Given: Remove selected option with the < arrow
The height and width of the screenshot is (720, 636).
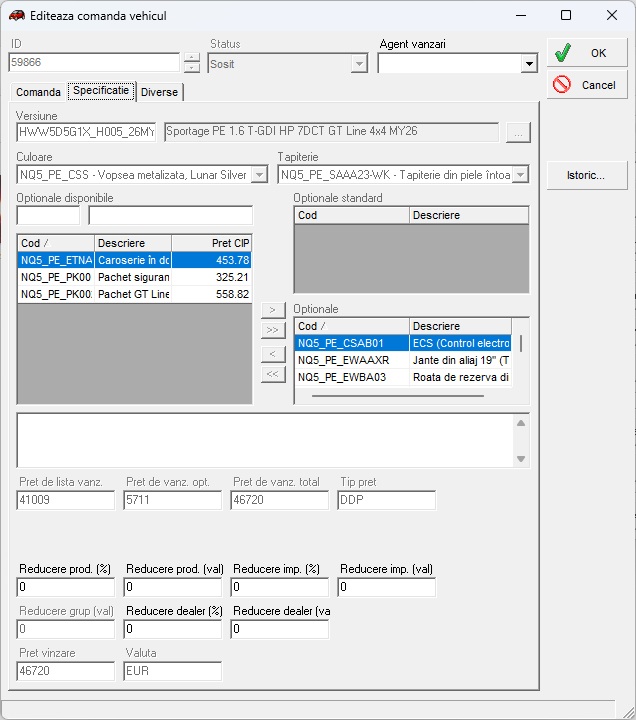Looking at the screenshot, I should point(272,354).
